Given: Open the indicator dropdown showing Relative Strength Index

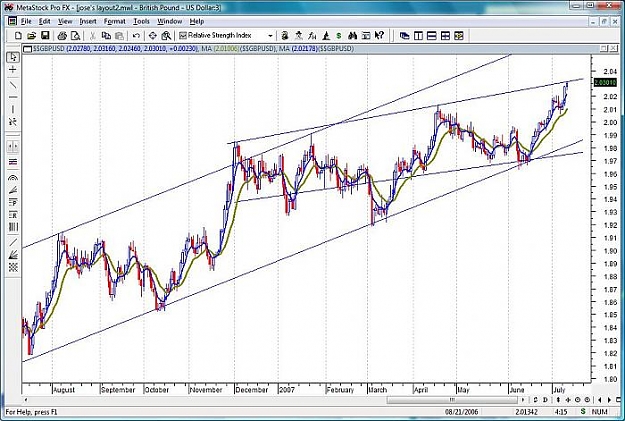Looking at the screenshot, I should [226, 36].
